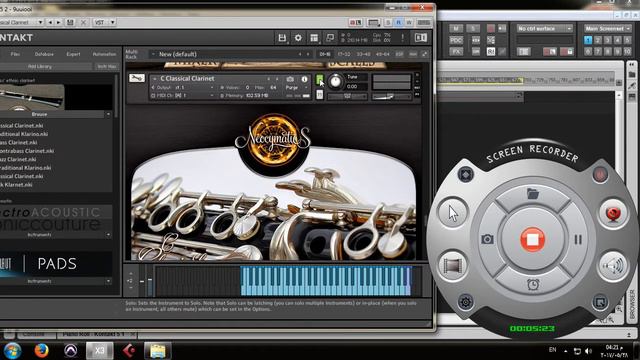Image resolution: width=640 pixels, height=360 pixels.
Task: Toggle the M mute button in Sonar control bar
Action: [x=456, y=28]
